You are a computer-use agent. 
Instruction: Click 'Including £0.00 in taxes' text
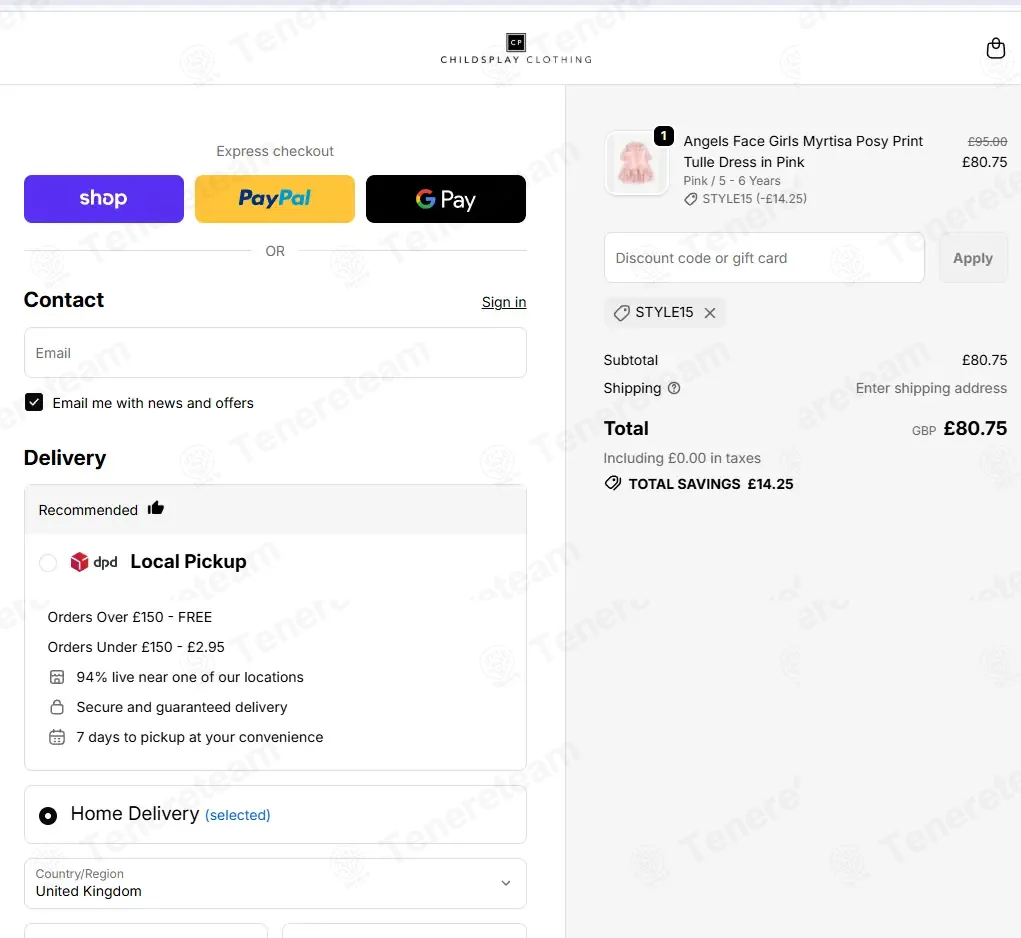682,458
